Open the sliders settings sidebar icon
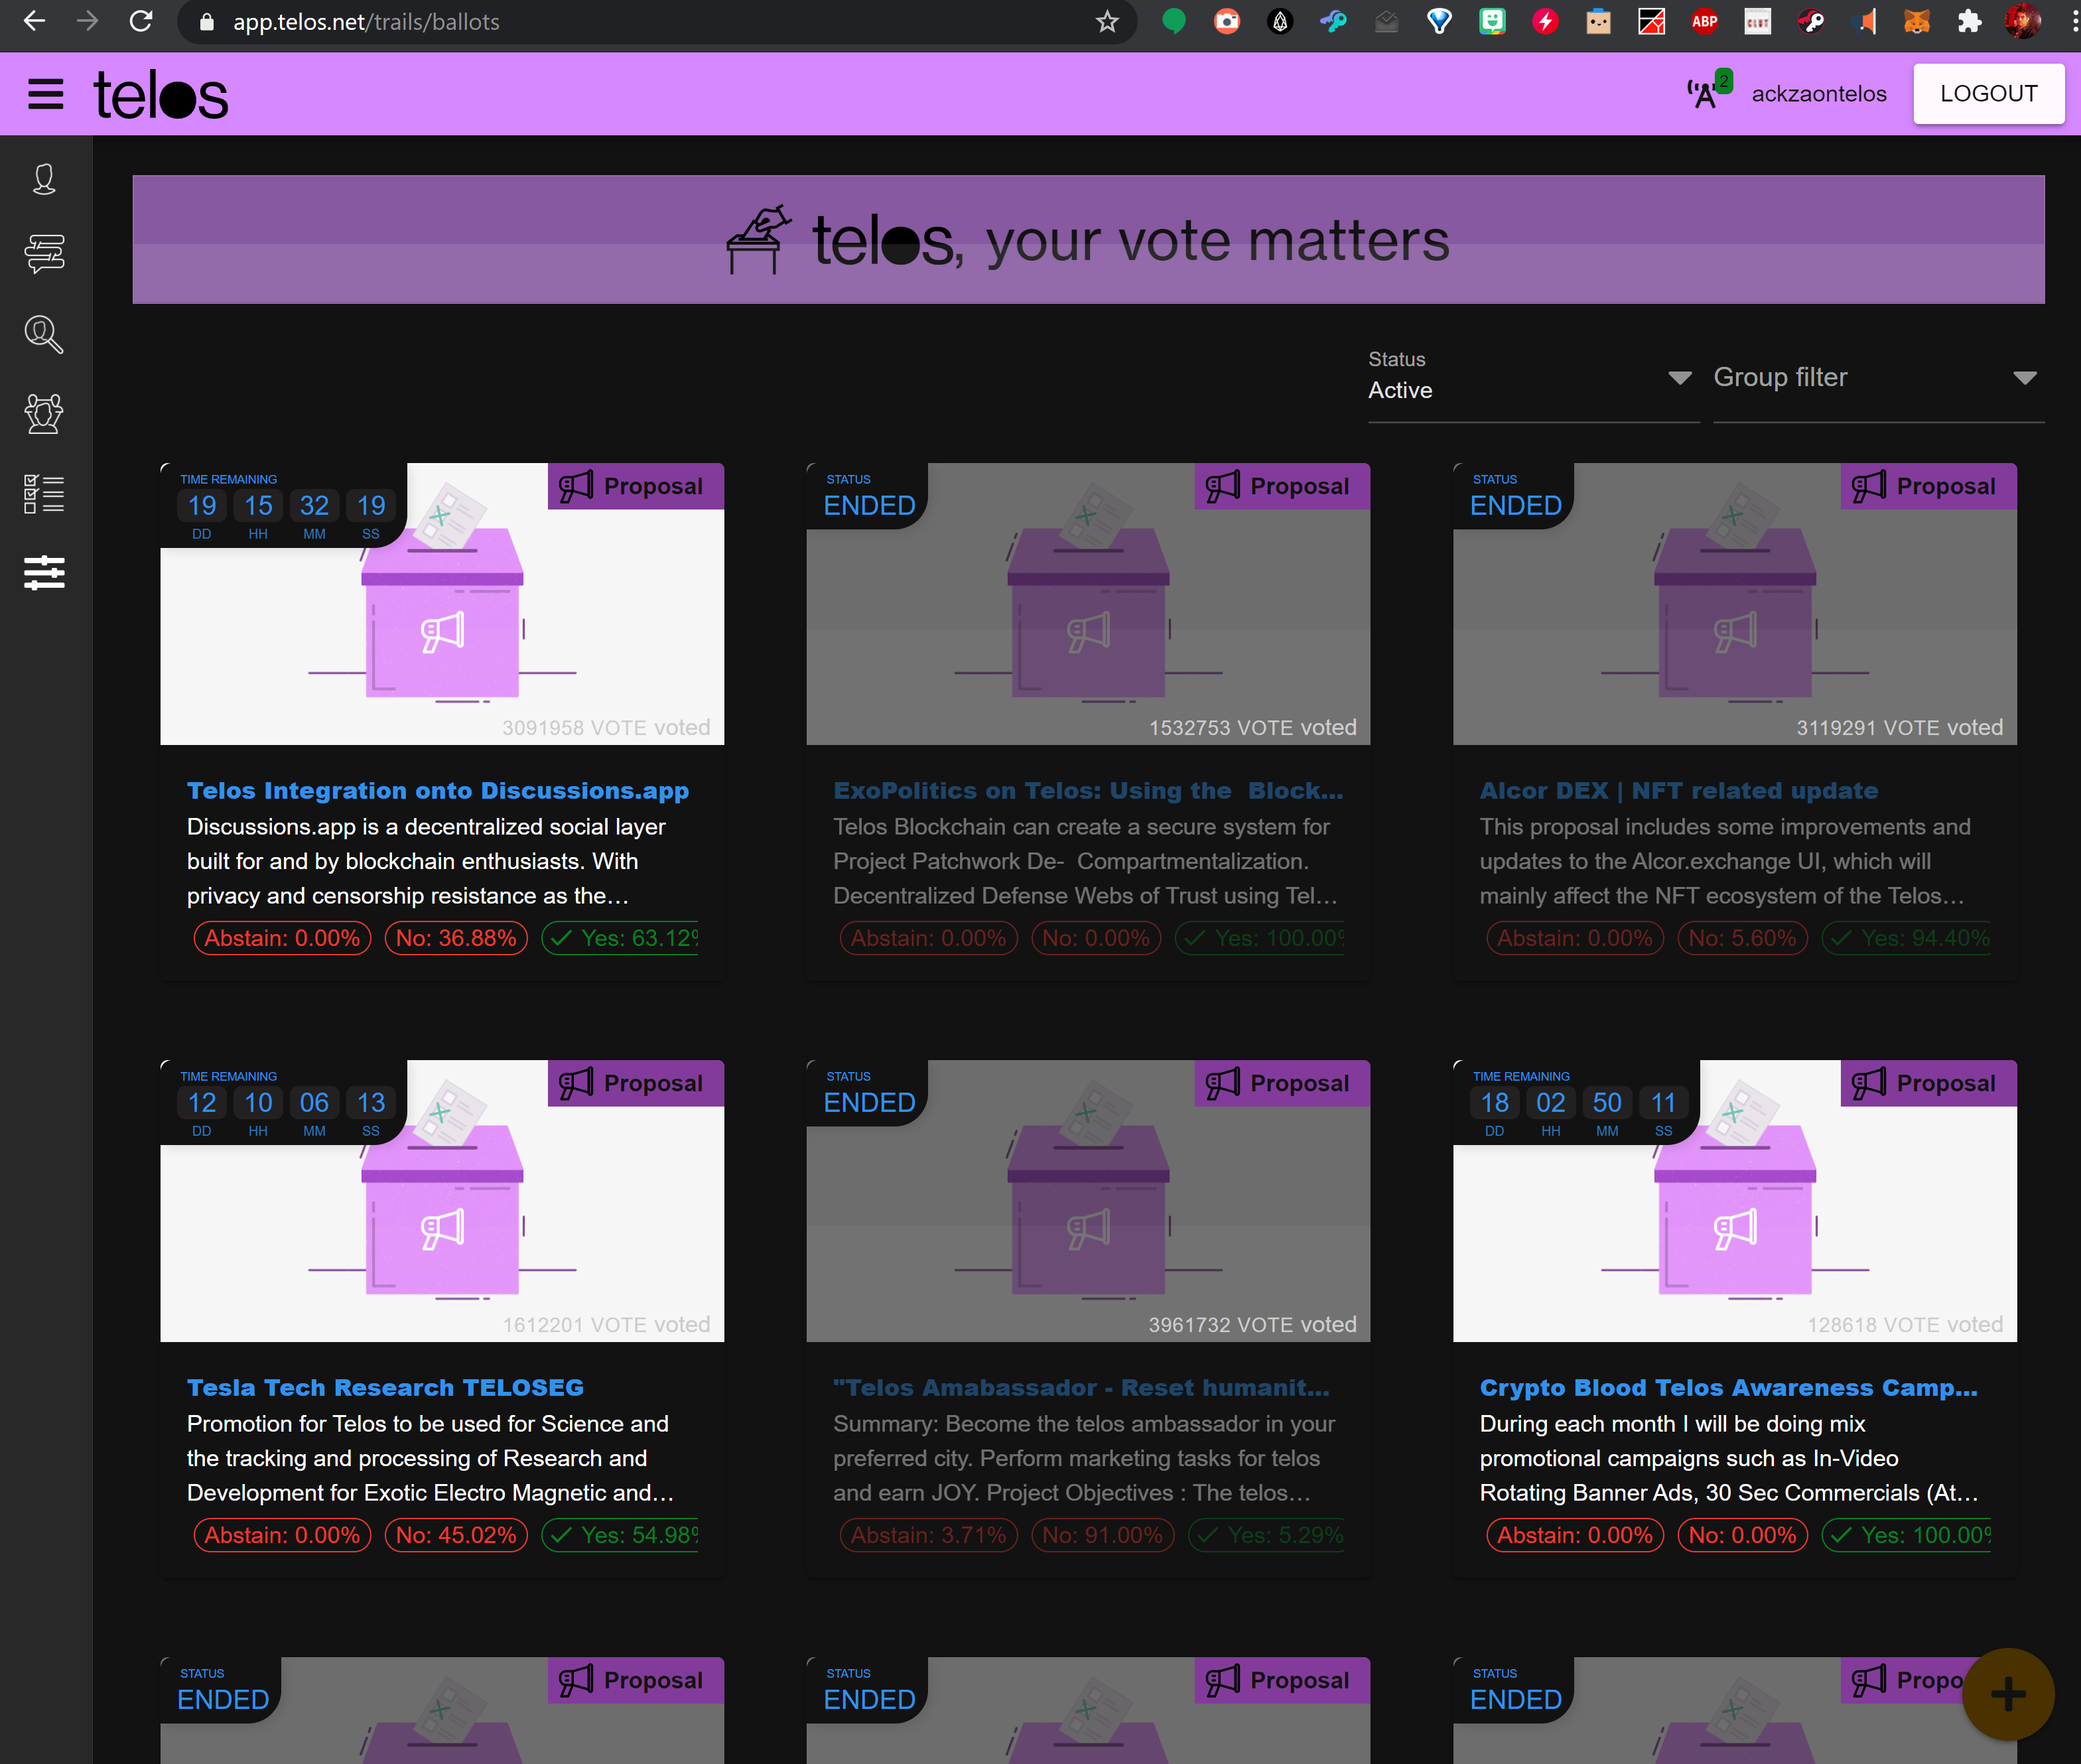2081x1764 pixels. [x=44, y=573]
